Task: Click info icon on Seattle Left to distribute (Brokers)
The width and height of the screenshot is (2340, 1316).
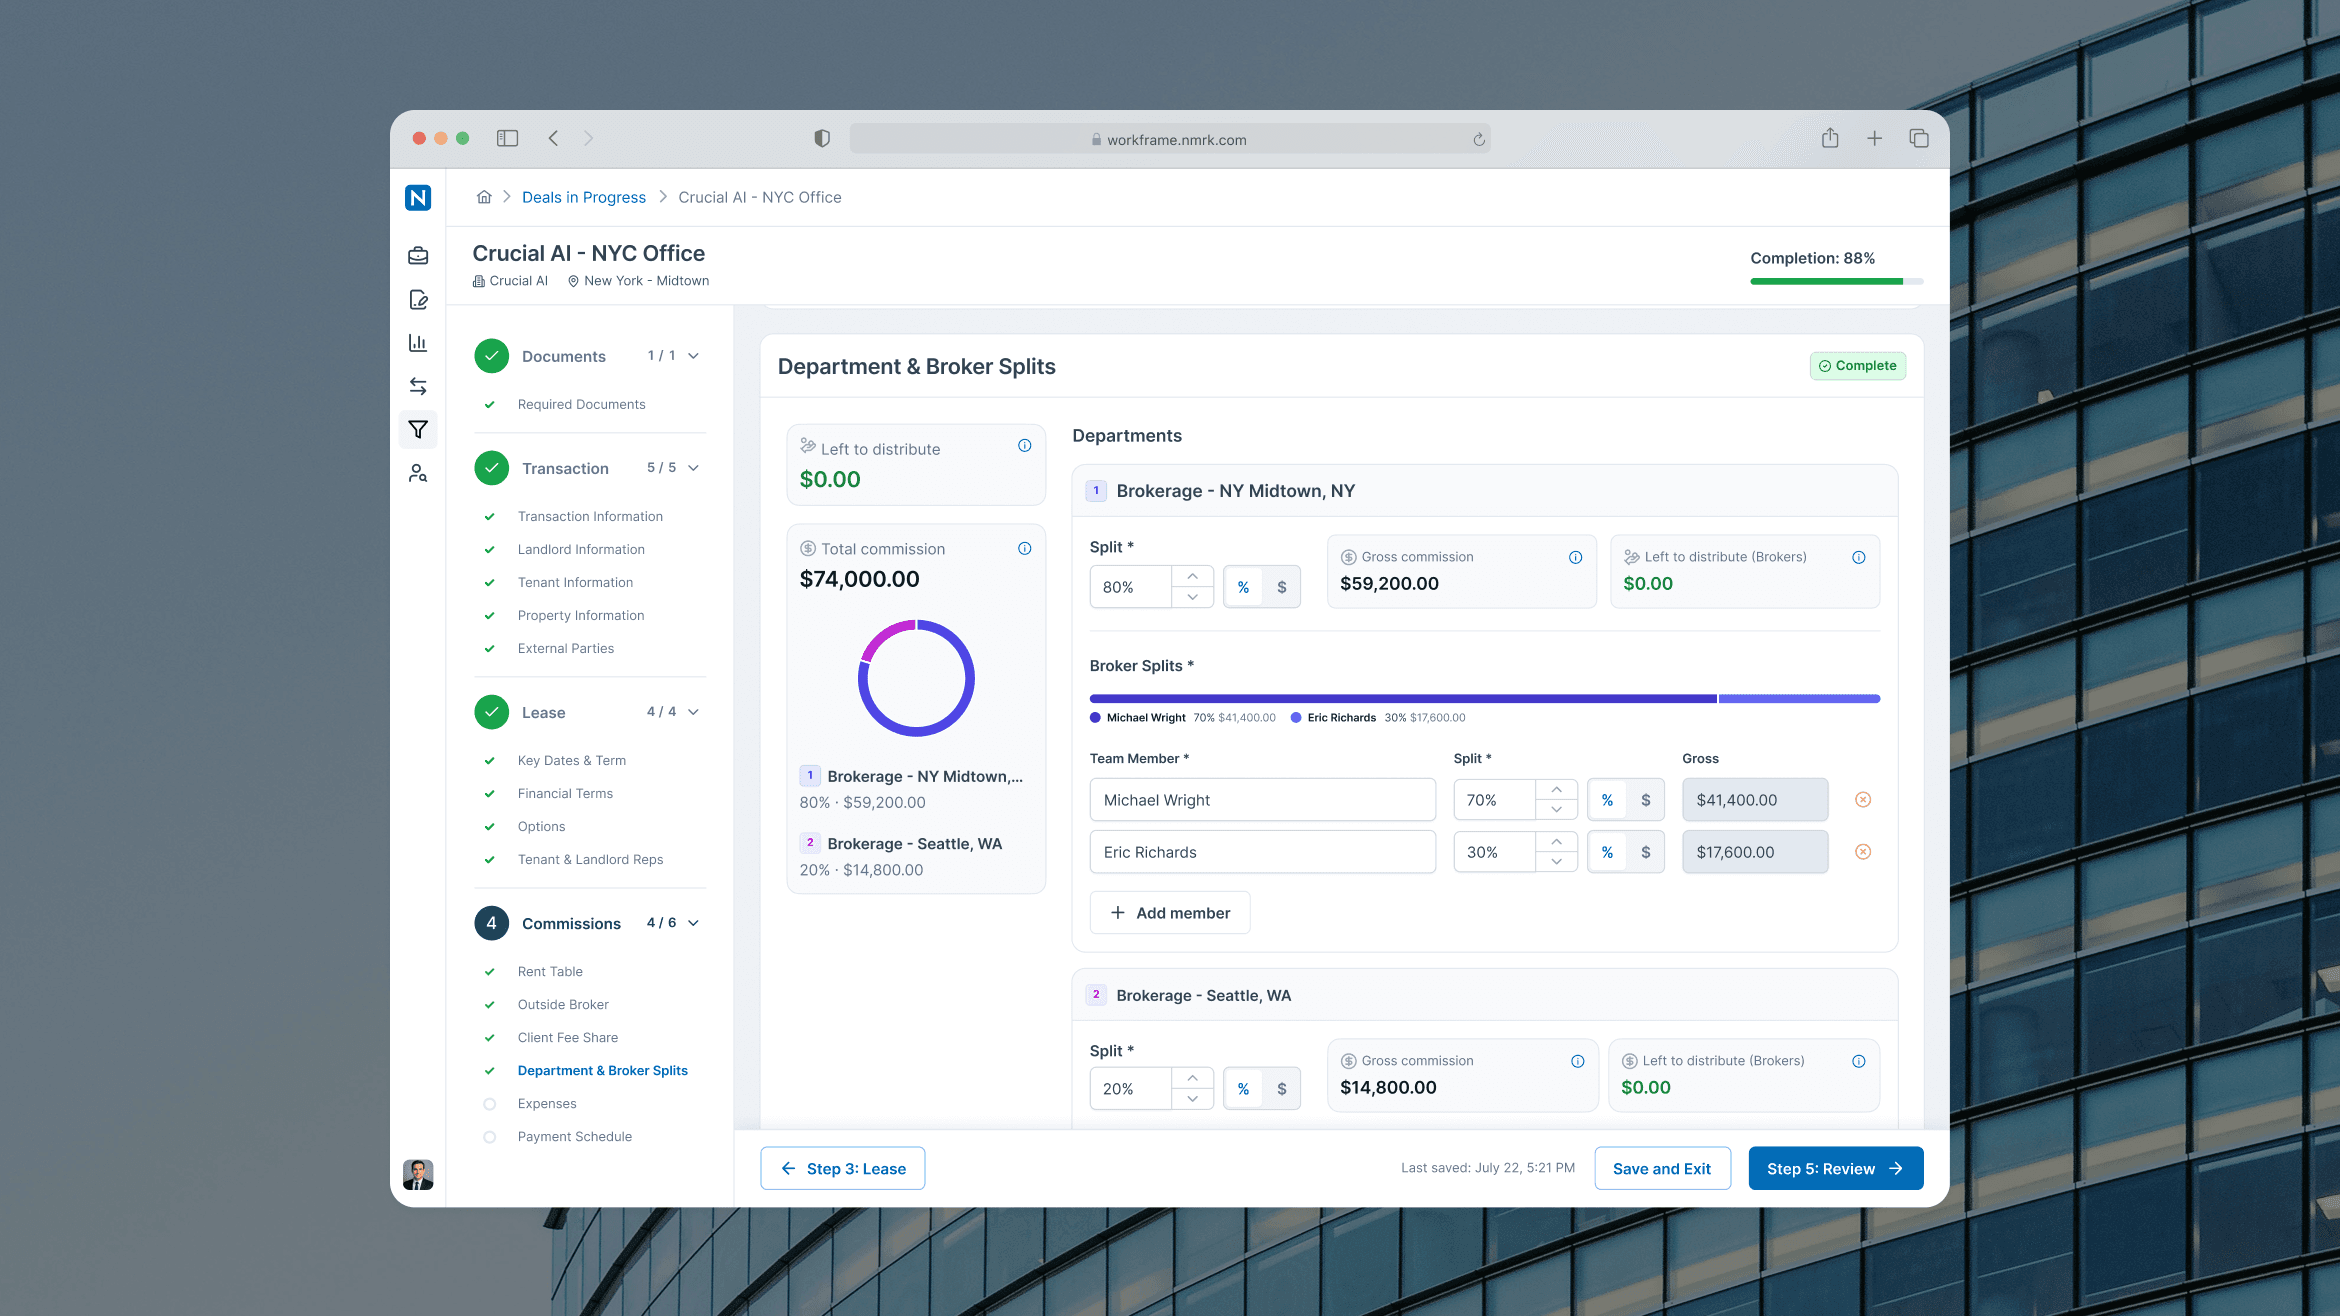Action: [x=1859, y=1061]
